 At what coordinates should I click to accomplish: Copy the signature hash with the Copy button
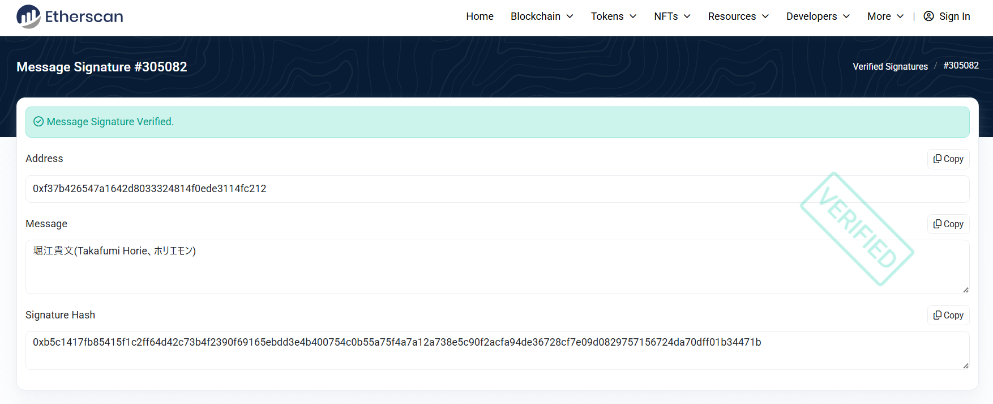click(x=947, y=315)
